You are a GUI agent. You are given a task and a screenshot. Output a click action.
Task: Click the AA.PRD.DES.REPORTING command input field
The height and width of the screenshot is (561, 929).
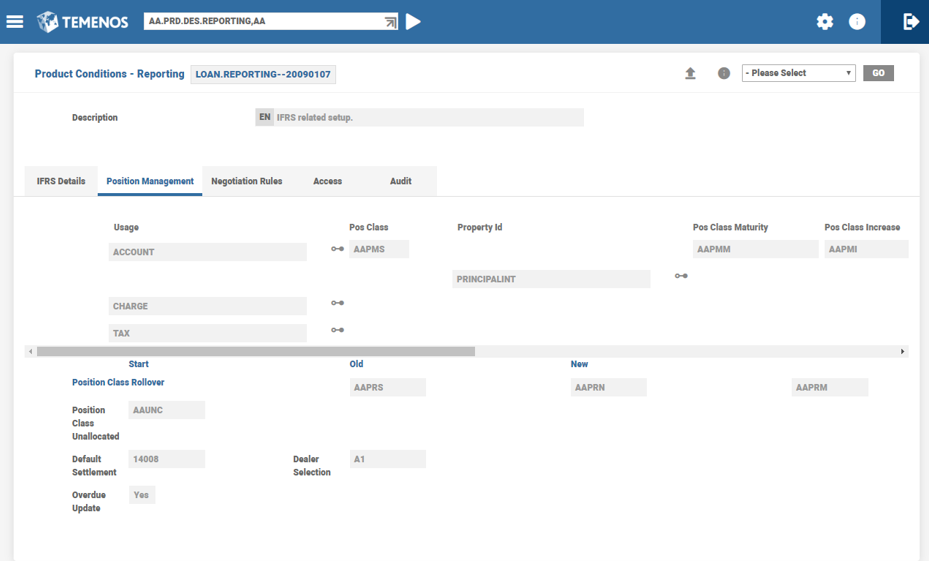[x=260, y=21]
